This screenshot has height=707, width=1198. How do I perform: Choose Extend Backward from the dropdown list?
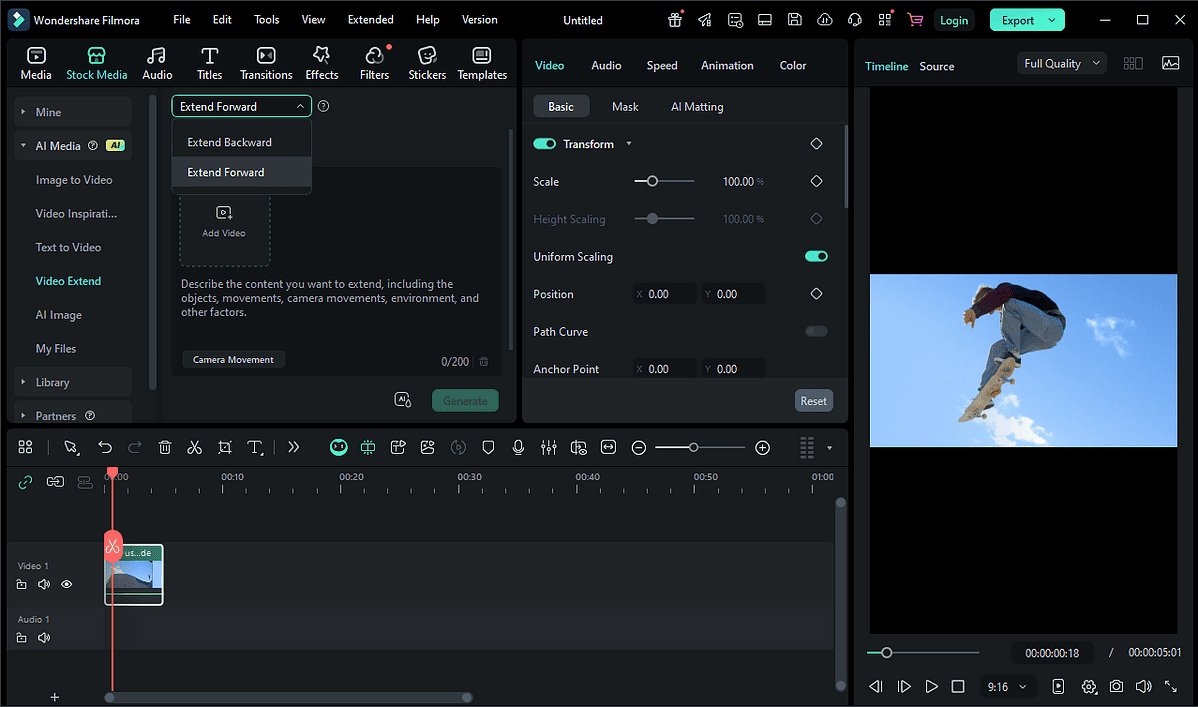(229, 142)
